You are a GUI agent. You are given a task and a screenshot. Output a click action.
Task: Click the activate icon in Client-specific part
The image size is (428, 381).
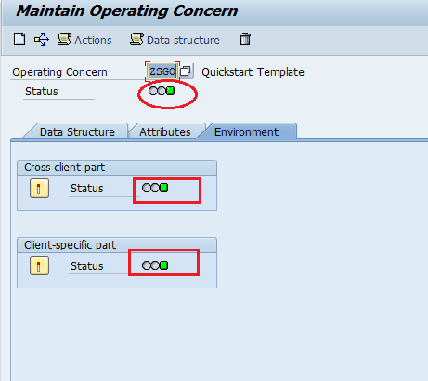point(39,266)
